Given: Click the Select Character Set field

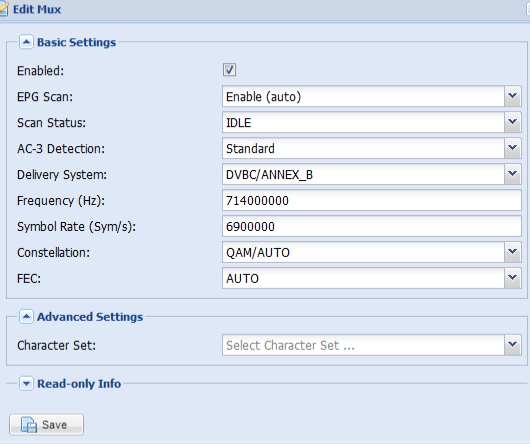Looking at the screenshot, I should (363, 345).
